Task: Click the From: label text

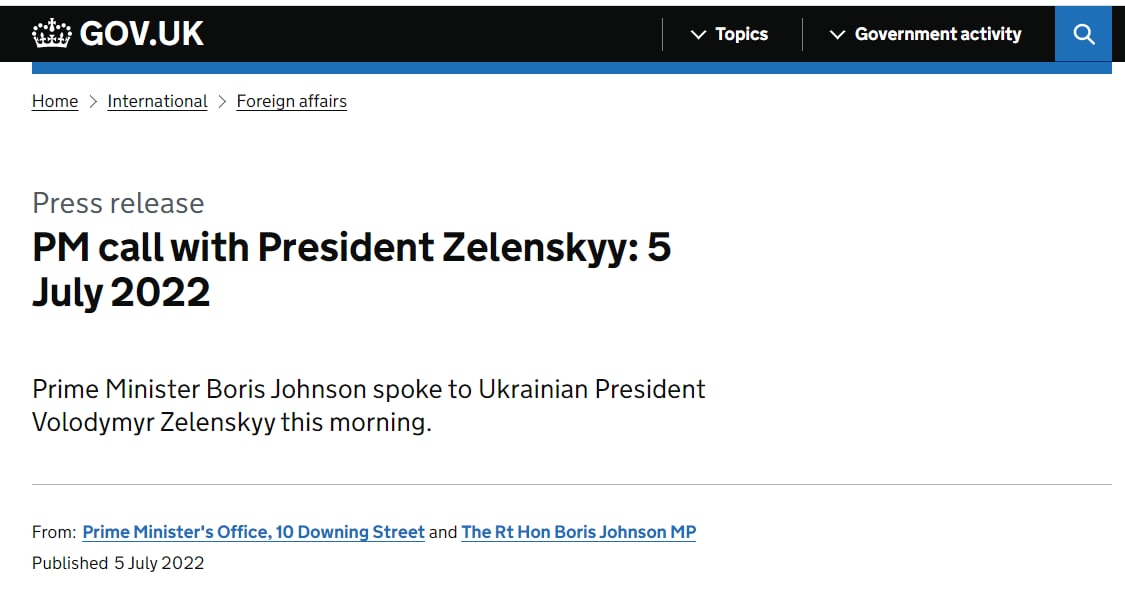Action: 54,532
